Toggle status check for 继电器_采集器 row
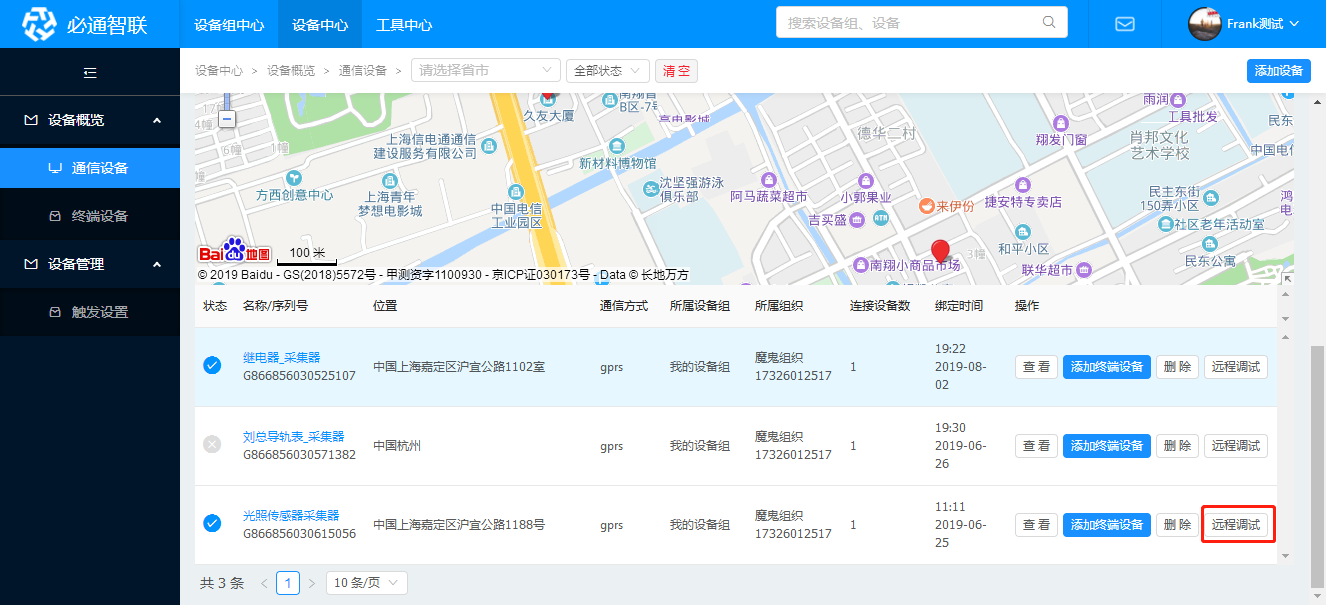Screen dimensions: 1326x605 (x=212, y=366)
